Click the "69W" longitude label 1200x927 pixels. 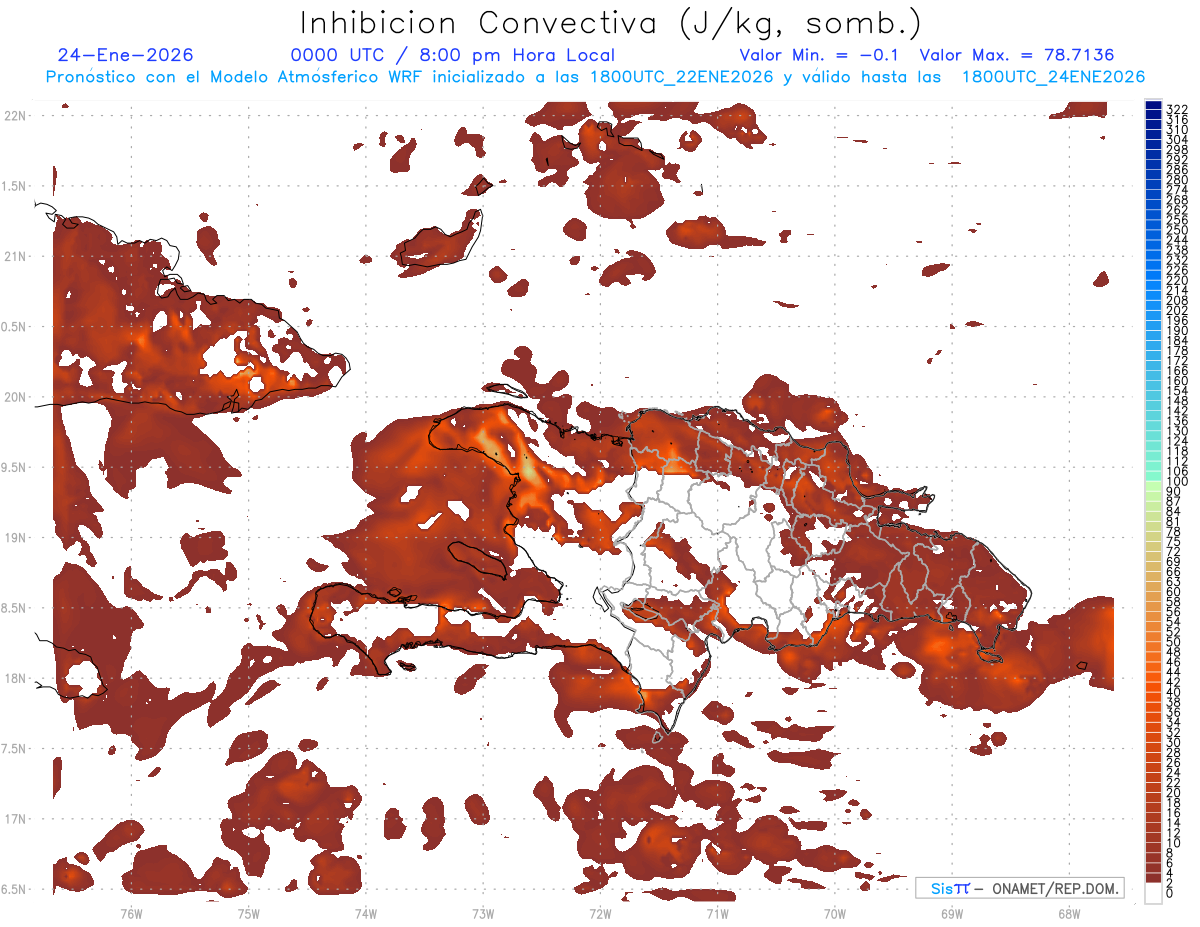(x=952, y=913)
